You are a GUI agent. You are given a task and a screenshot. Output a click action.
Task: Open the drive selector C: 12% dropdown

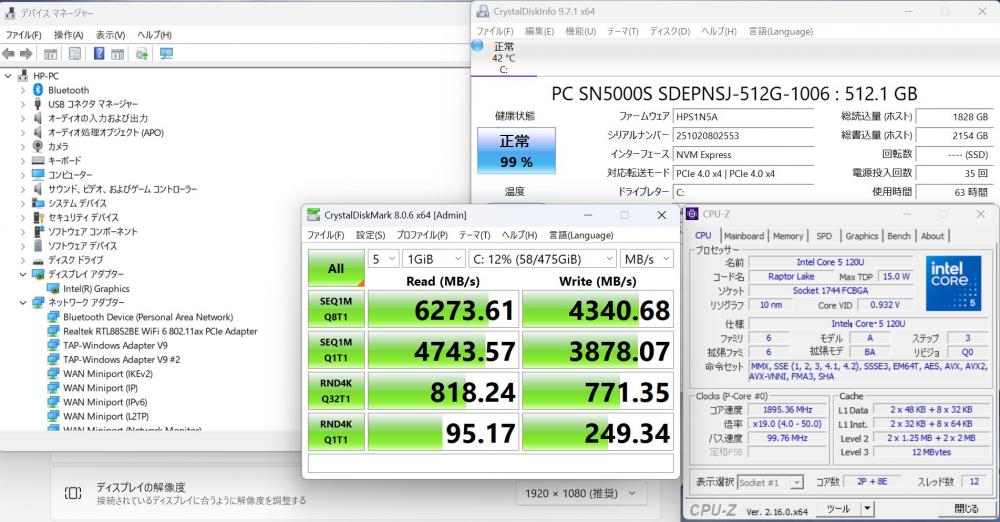coord(543,258)
